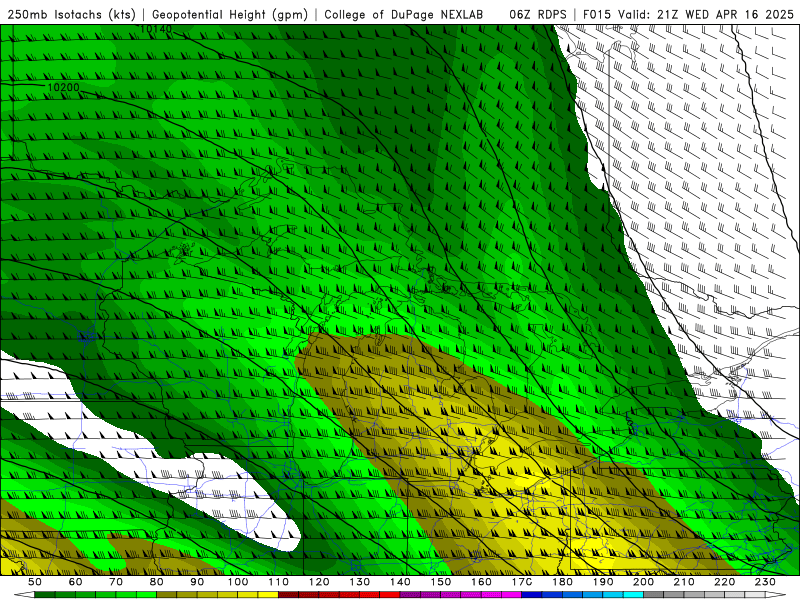Click the 210 label on the color scale
Viewport: 800px width, 600px height.
(684, 582)
